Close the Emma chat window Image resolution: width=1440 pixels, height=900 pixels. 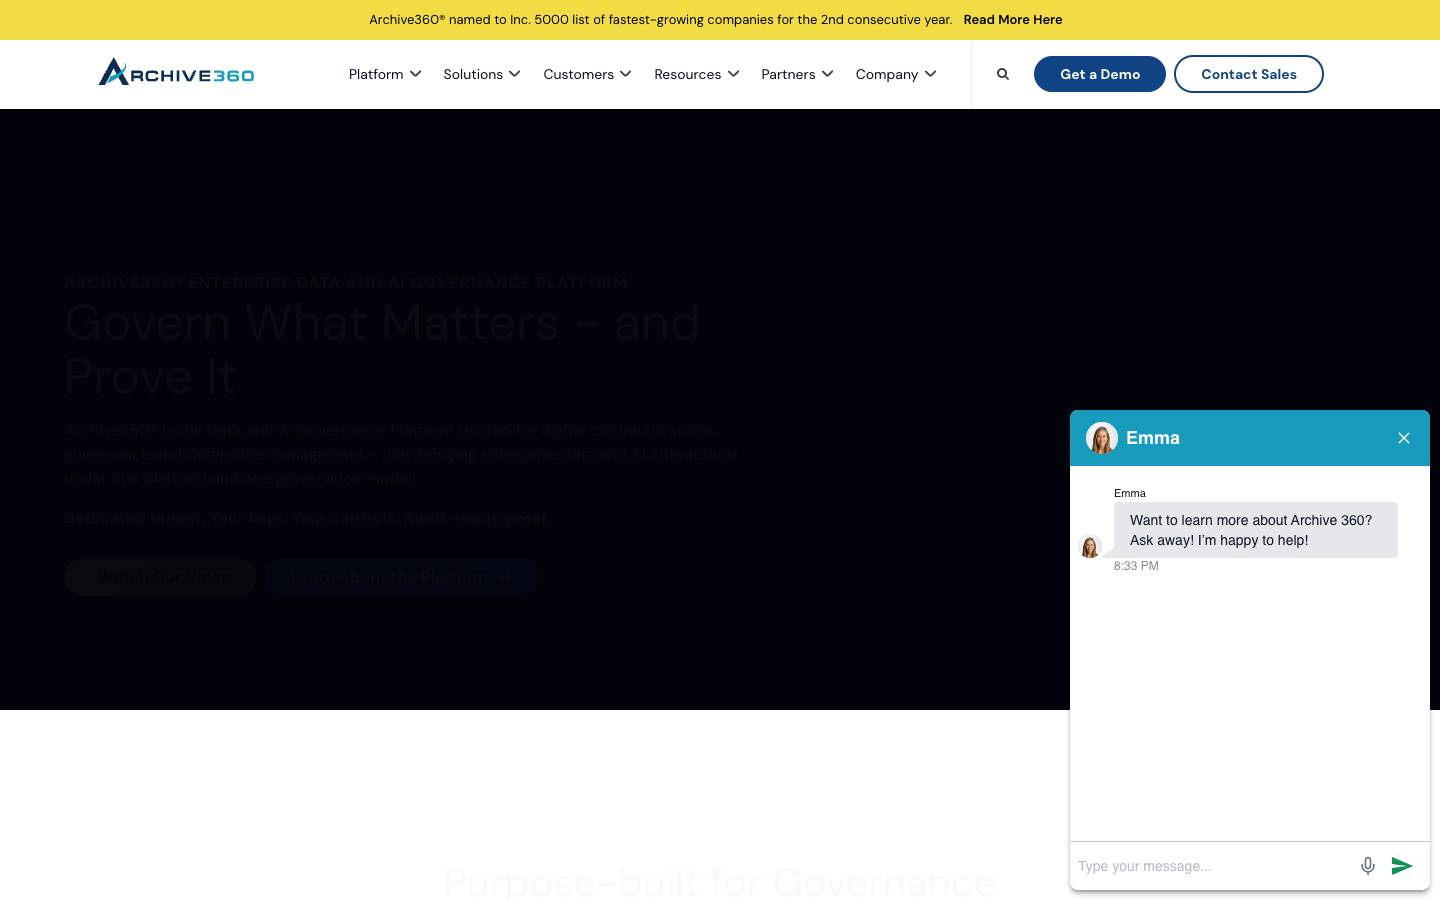pos(1404,438)
